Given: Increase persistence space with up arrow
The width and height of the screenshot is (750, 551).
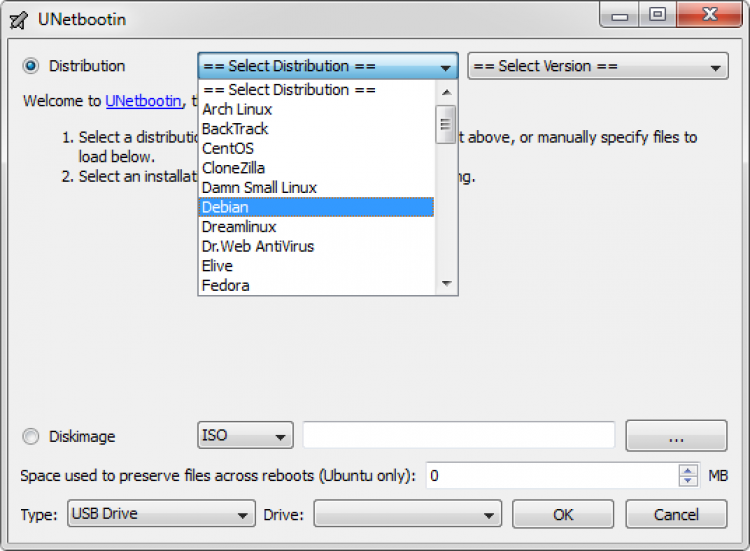Looking at the screenshot, I should (x=688, y=470).
